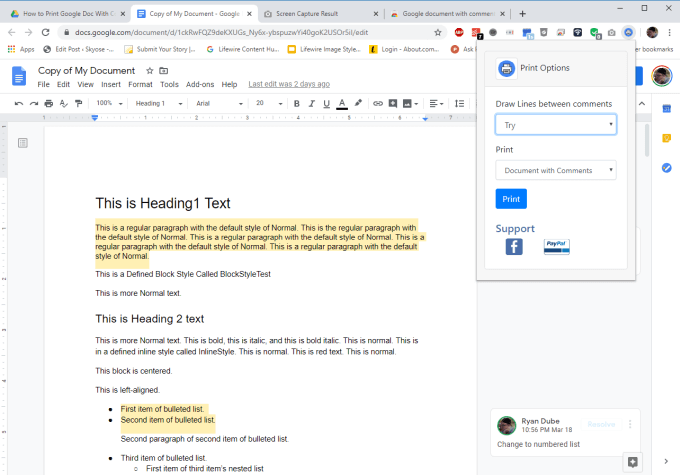Viewport: 680px width, 475px height.
Task: Select the Paint format tool
Action: click(79, 103)
